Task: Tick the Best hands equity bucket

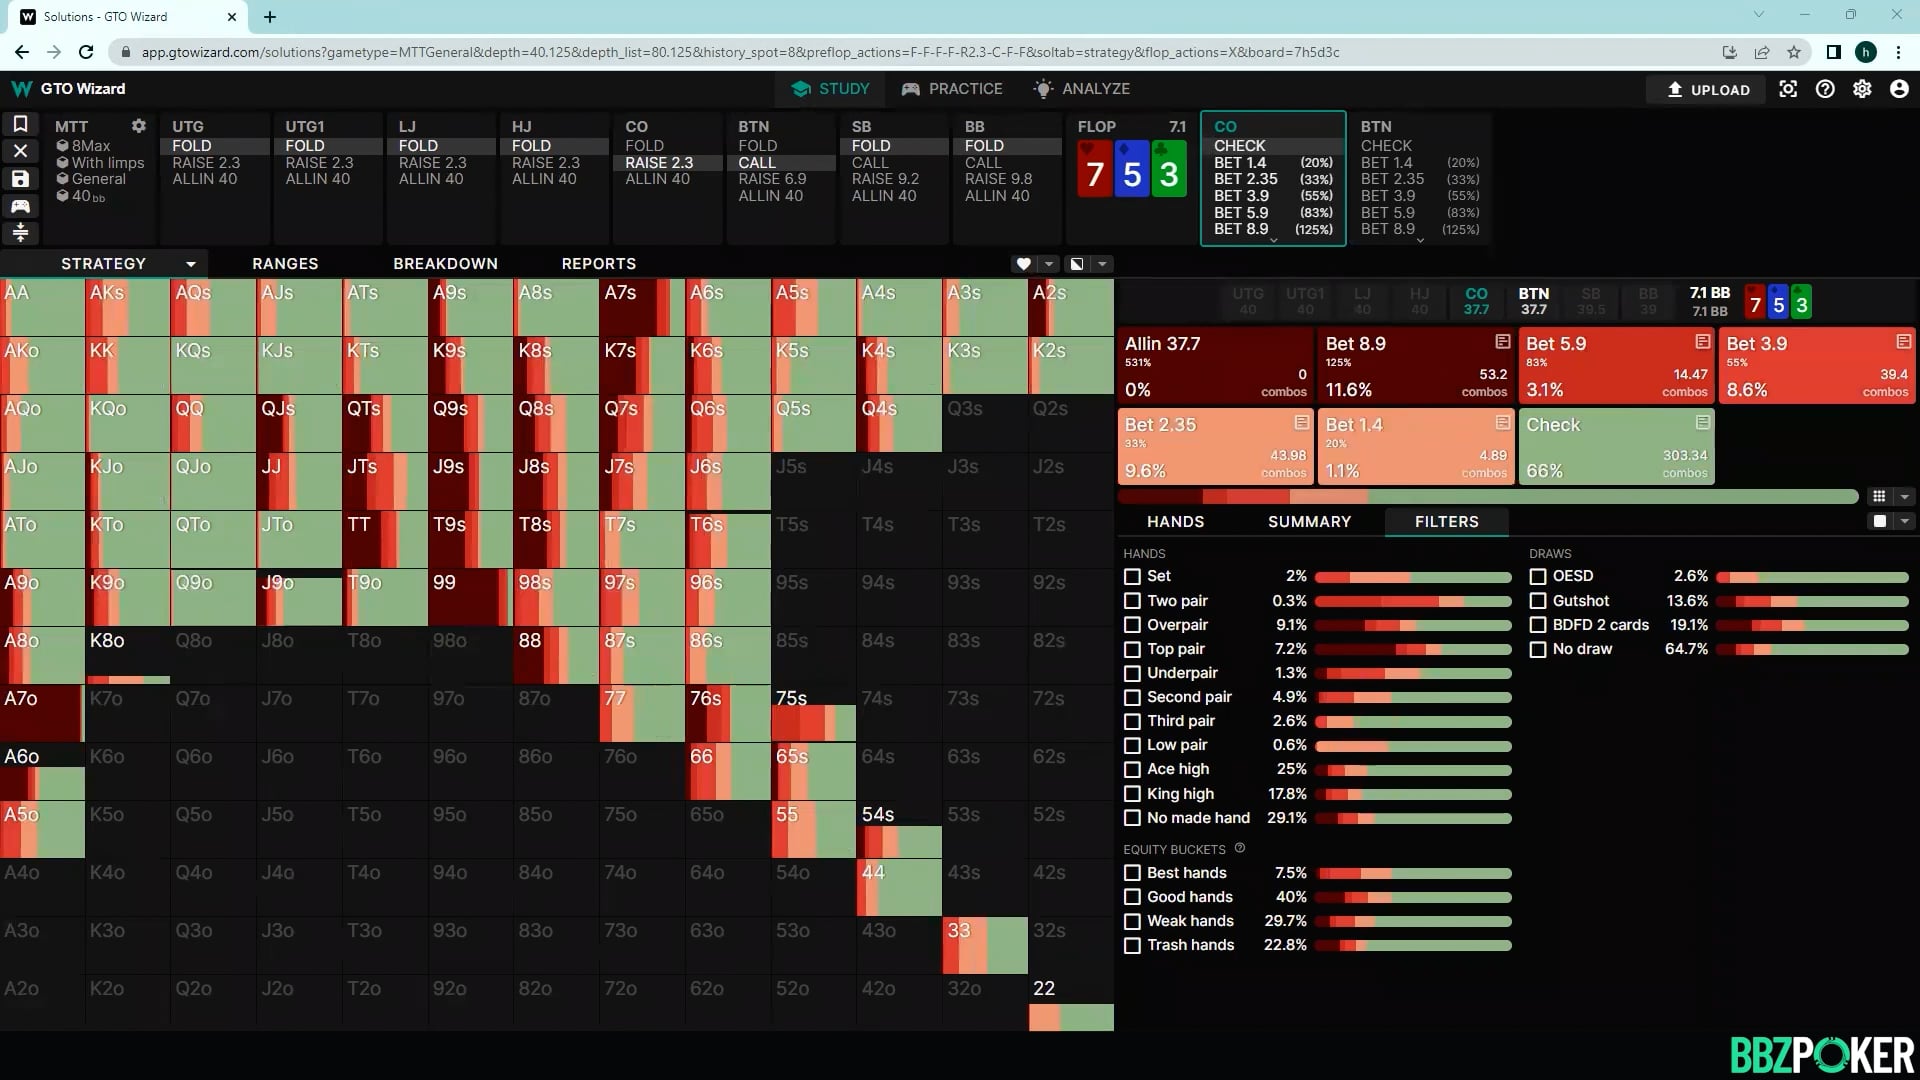Action: (x=1132, y=873)
